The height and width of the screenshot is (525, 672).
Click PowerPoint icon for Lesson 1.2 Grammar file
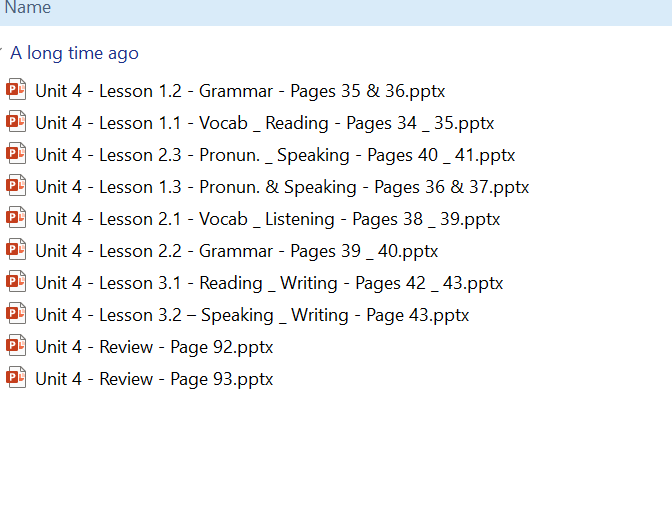(x=16, y=91)
